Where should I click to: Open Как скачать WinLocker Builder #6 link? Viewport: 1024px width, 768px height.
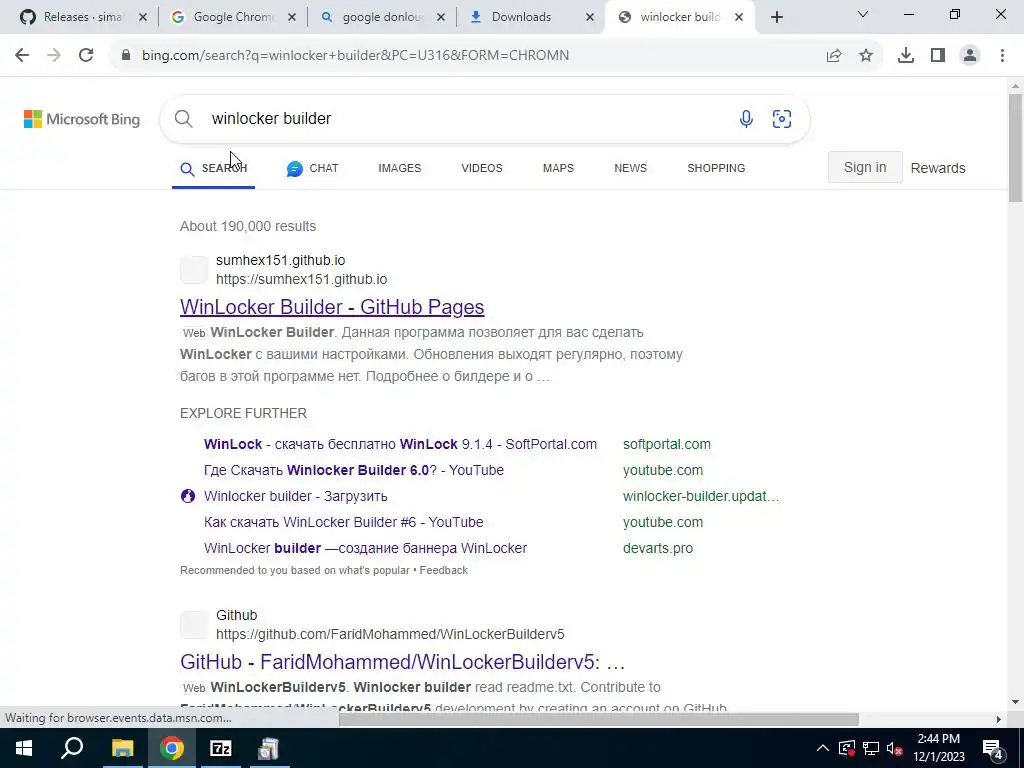click(344, 522)
